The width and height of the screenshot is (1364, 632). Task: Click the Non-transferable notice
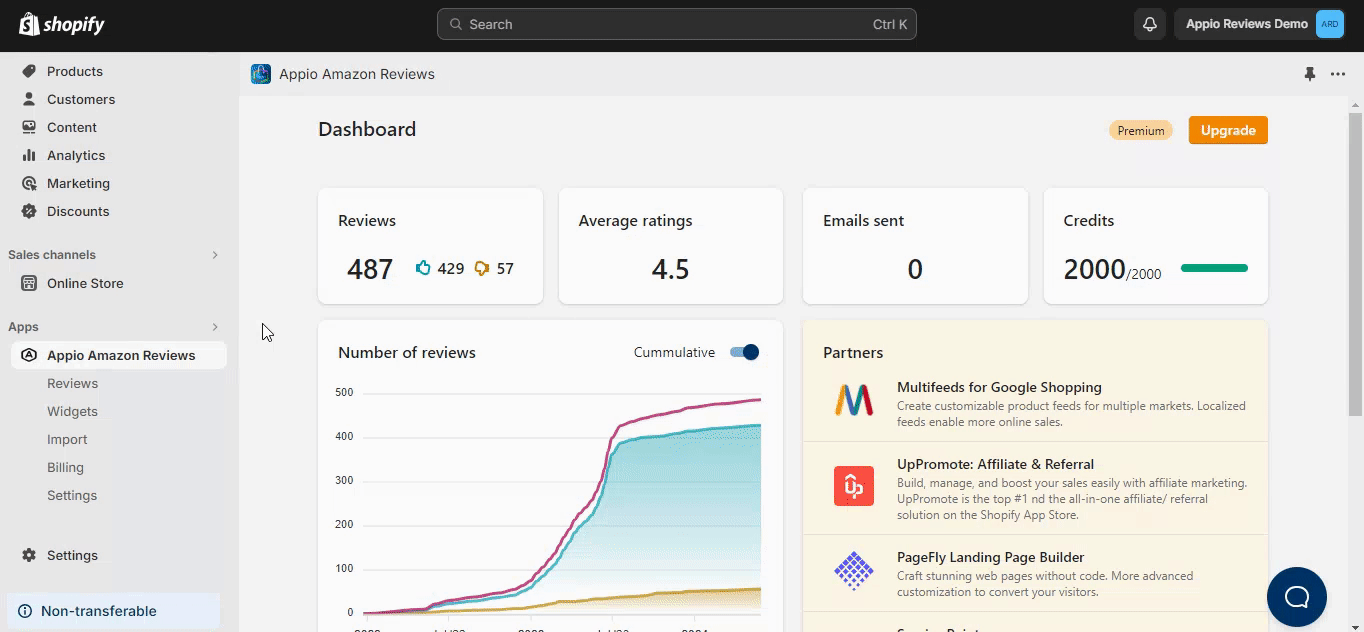(x=113, y=611)
